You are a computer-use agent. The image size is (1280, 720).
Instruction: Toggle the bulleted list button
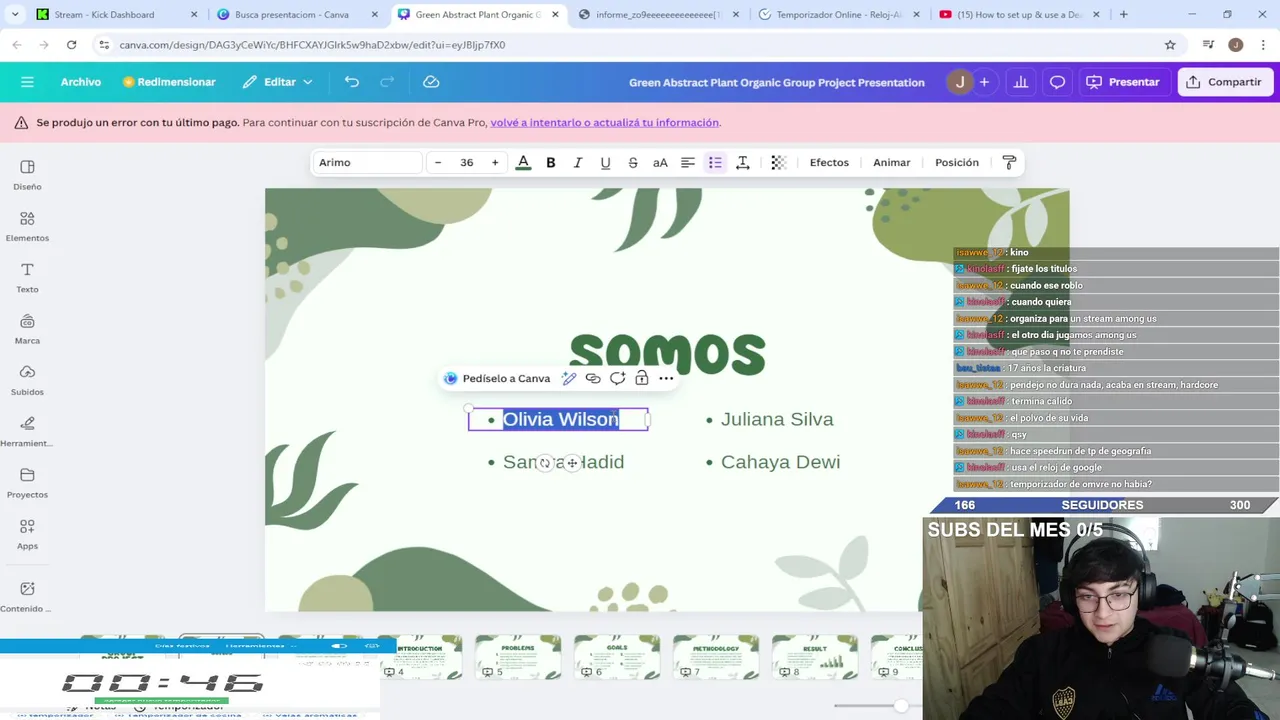click(x=715, y=162)
